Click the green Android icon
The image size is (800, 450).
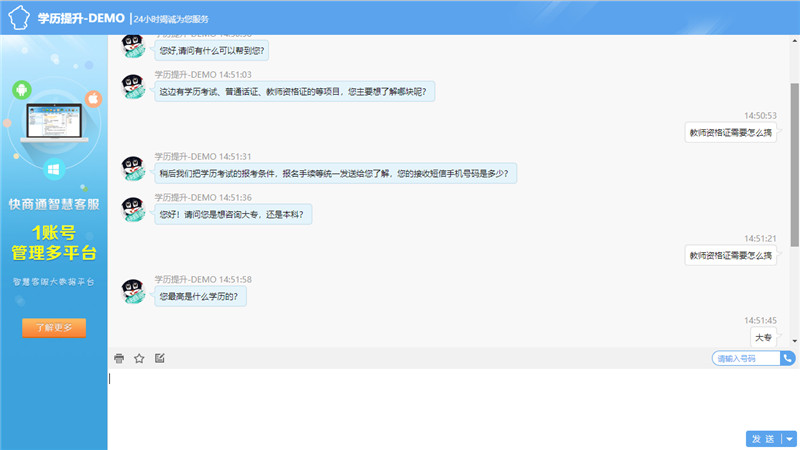tap(20, 90)
